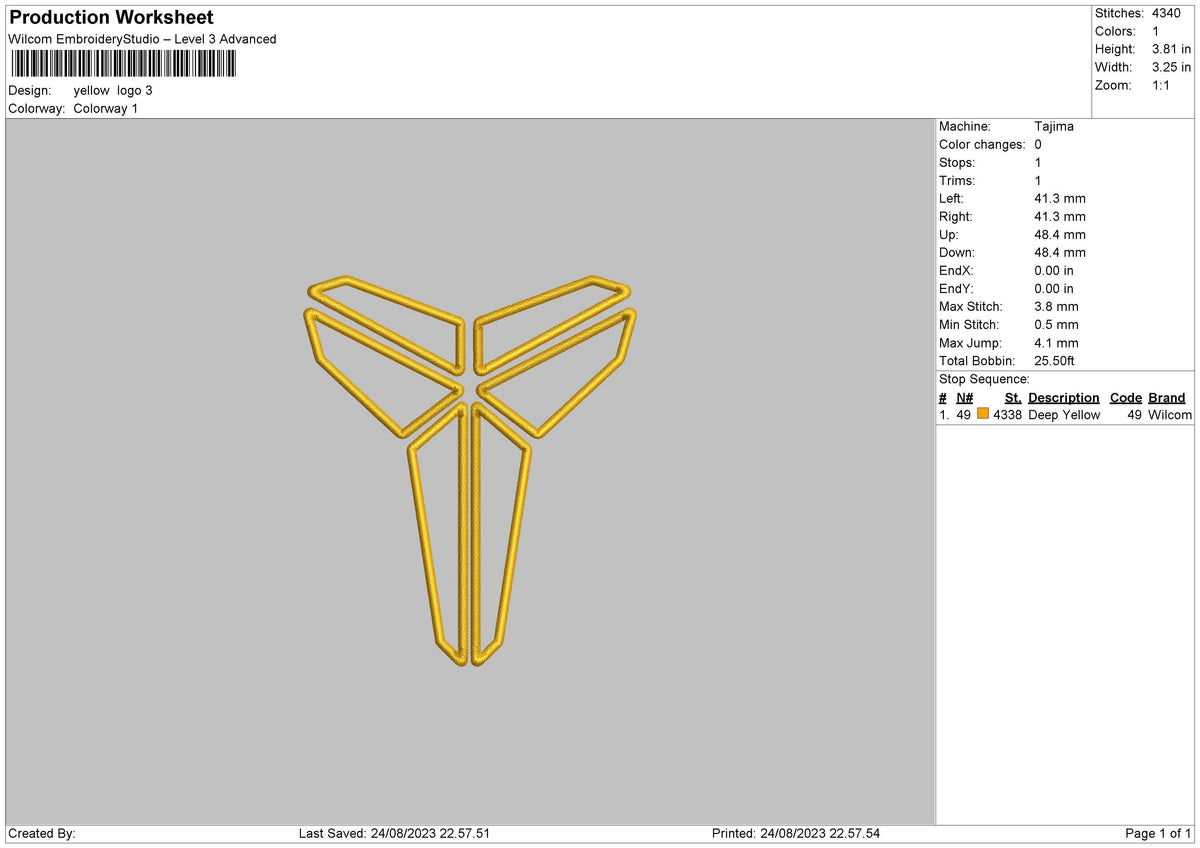Image resolution: width=1200 pixels, height=848 pixels.
Task: Click the Min Stitch value 0.5 mm
Action: [1056, 325]
